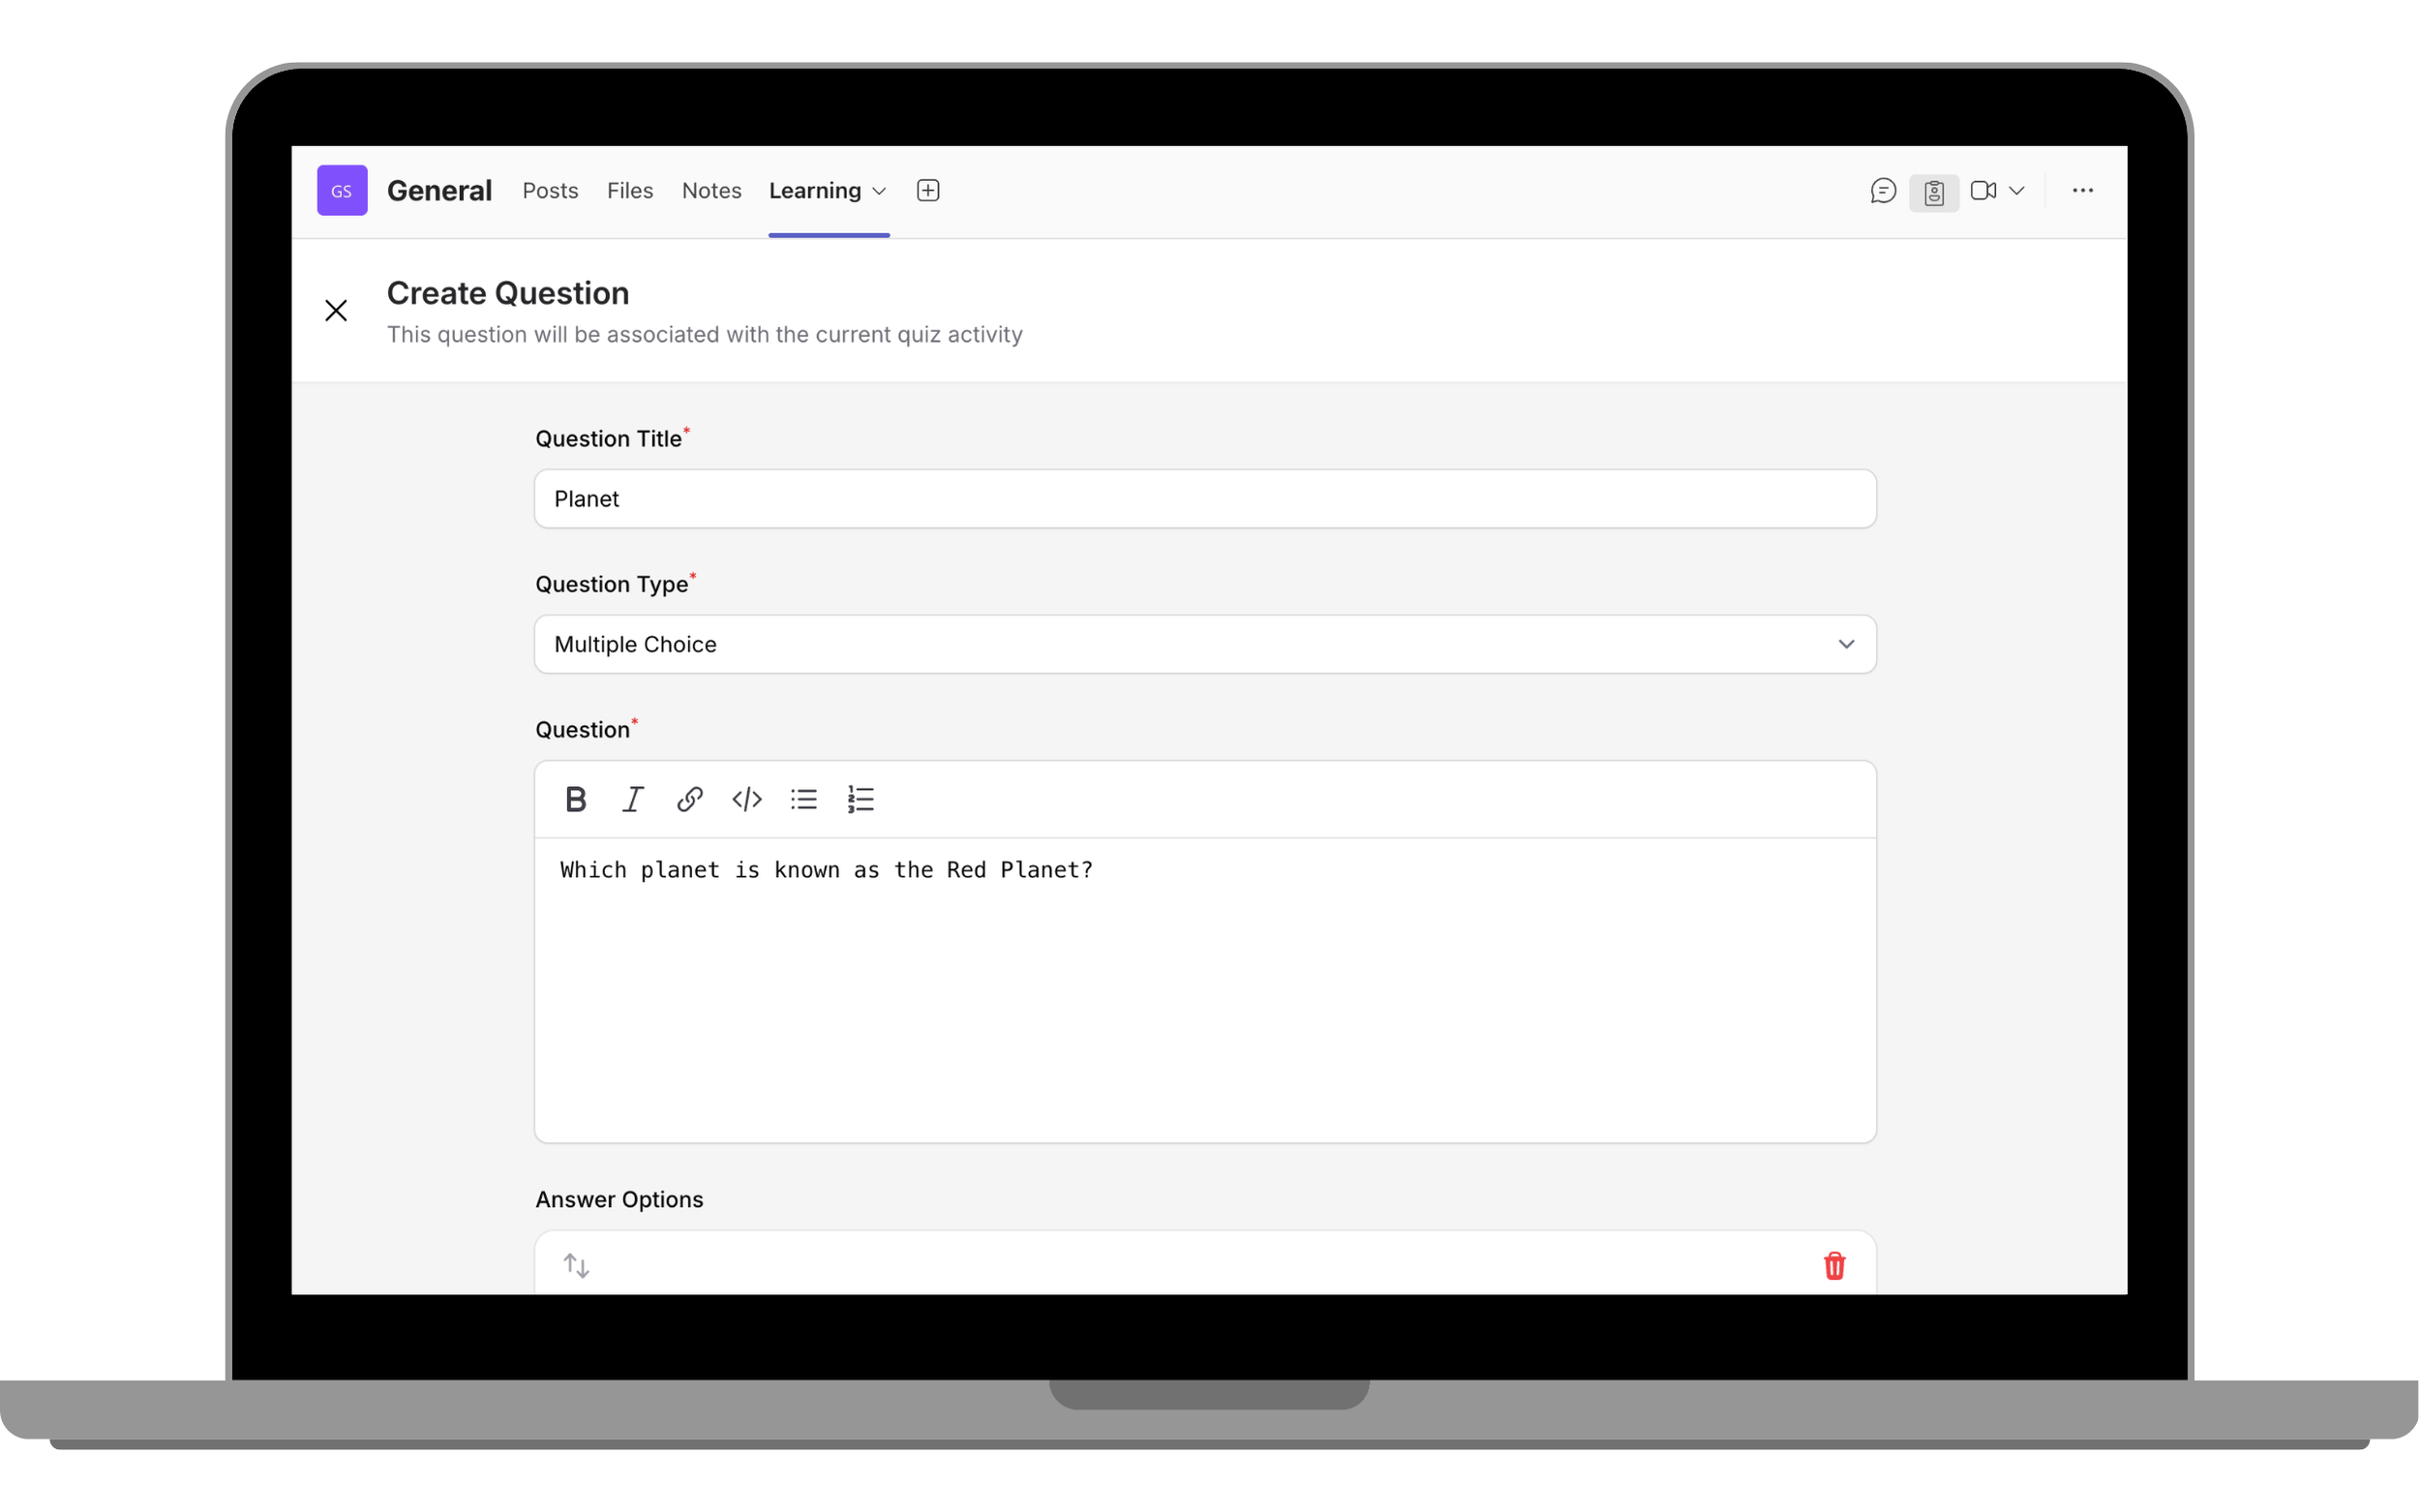Start a video meeting with camera icon
Screen dimensions: 2420x1512
[x=1982, y=190]
